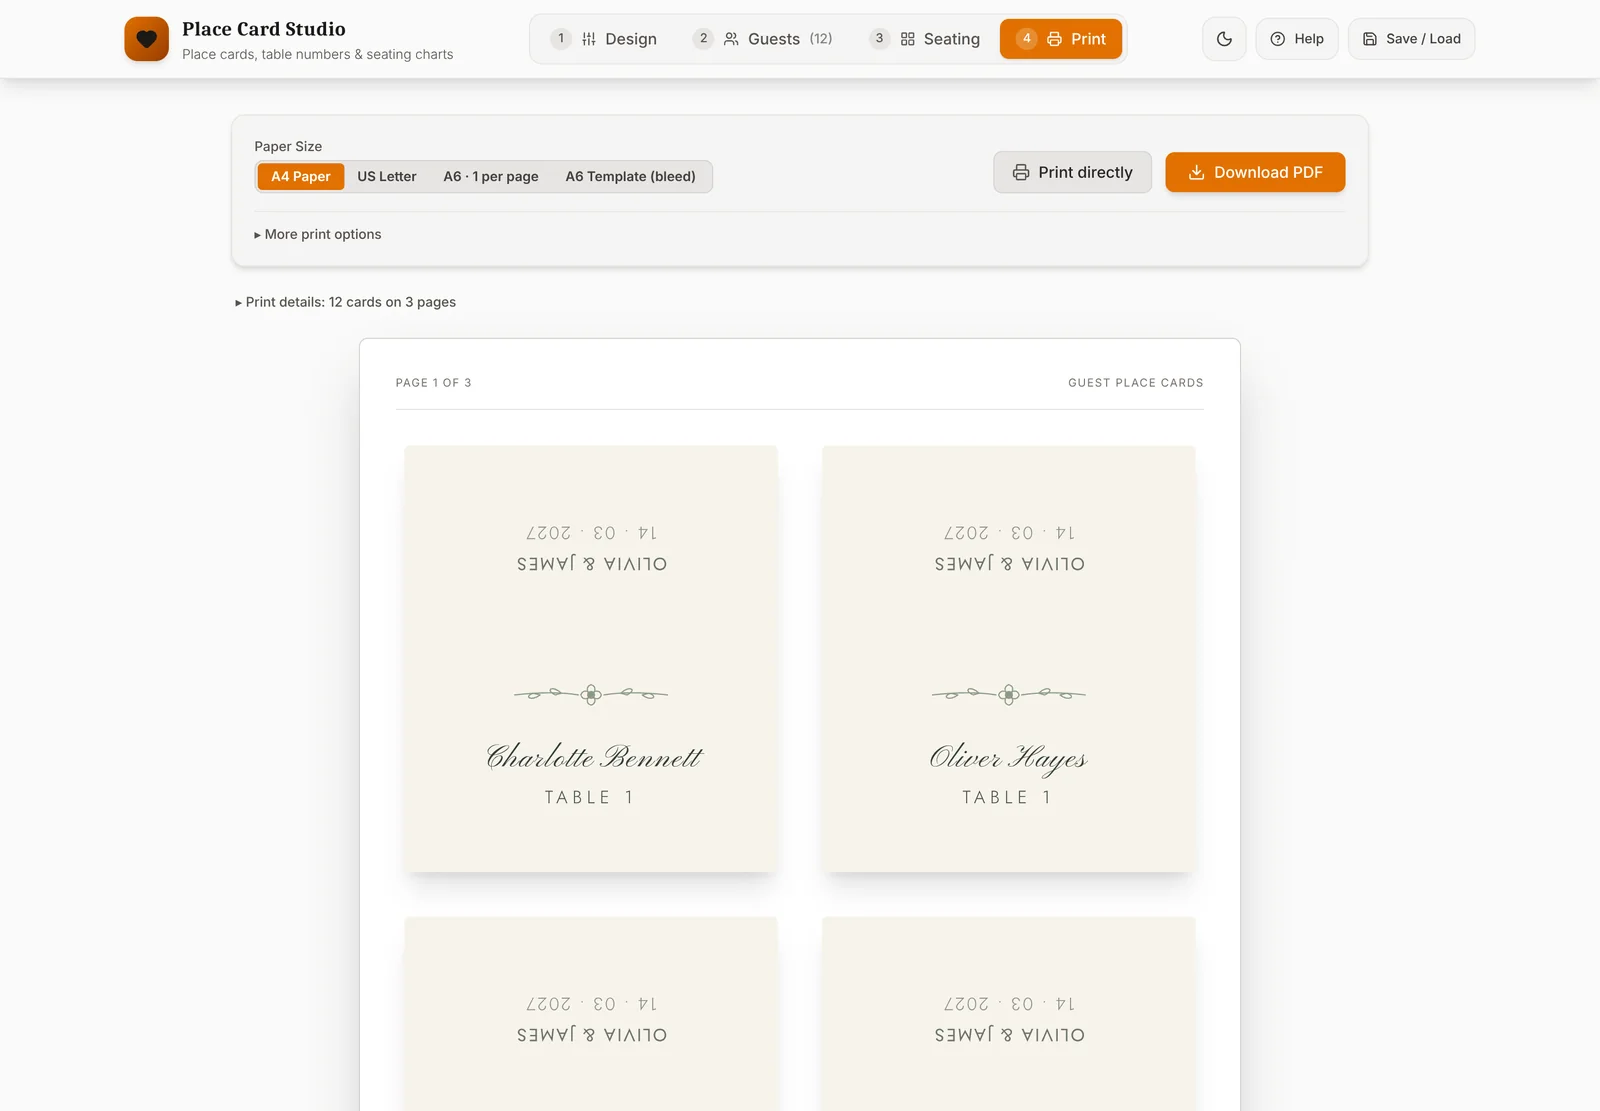Open the Help button

(1297, 39)
